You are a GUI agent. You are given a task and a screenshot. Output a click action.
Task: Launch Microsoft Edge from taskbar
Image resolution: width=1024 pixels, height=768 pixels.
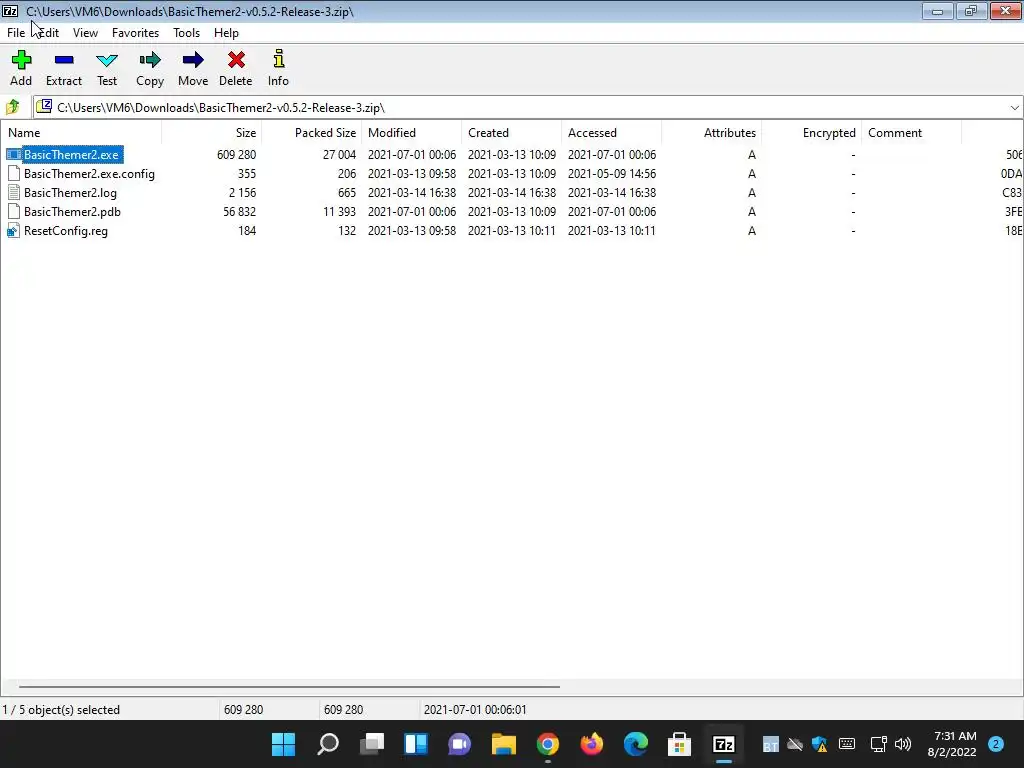click(635, 744)
